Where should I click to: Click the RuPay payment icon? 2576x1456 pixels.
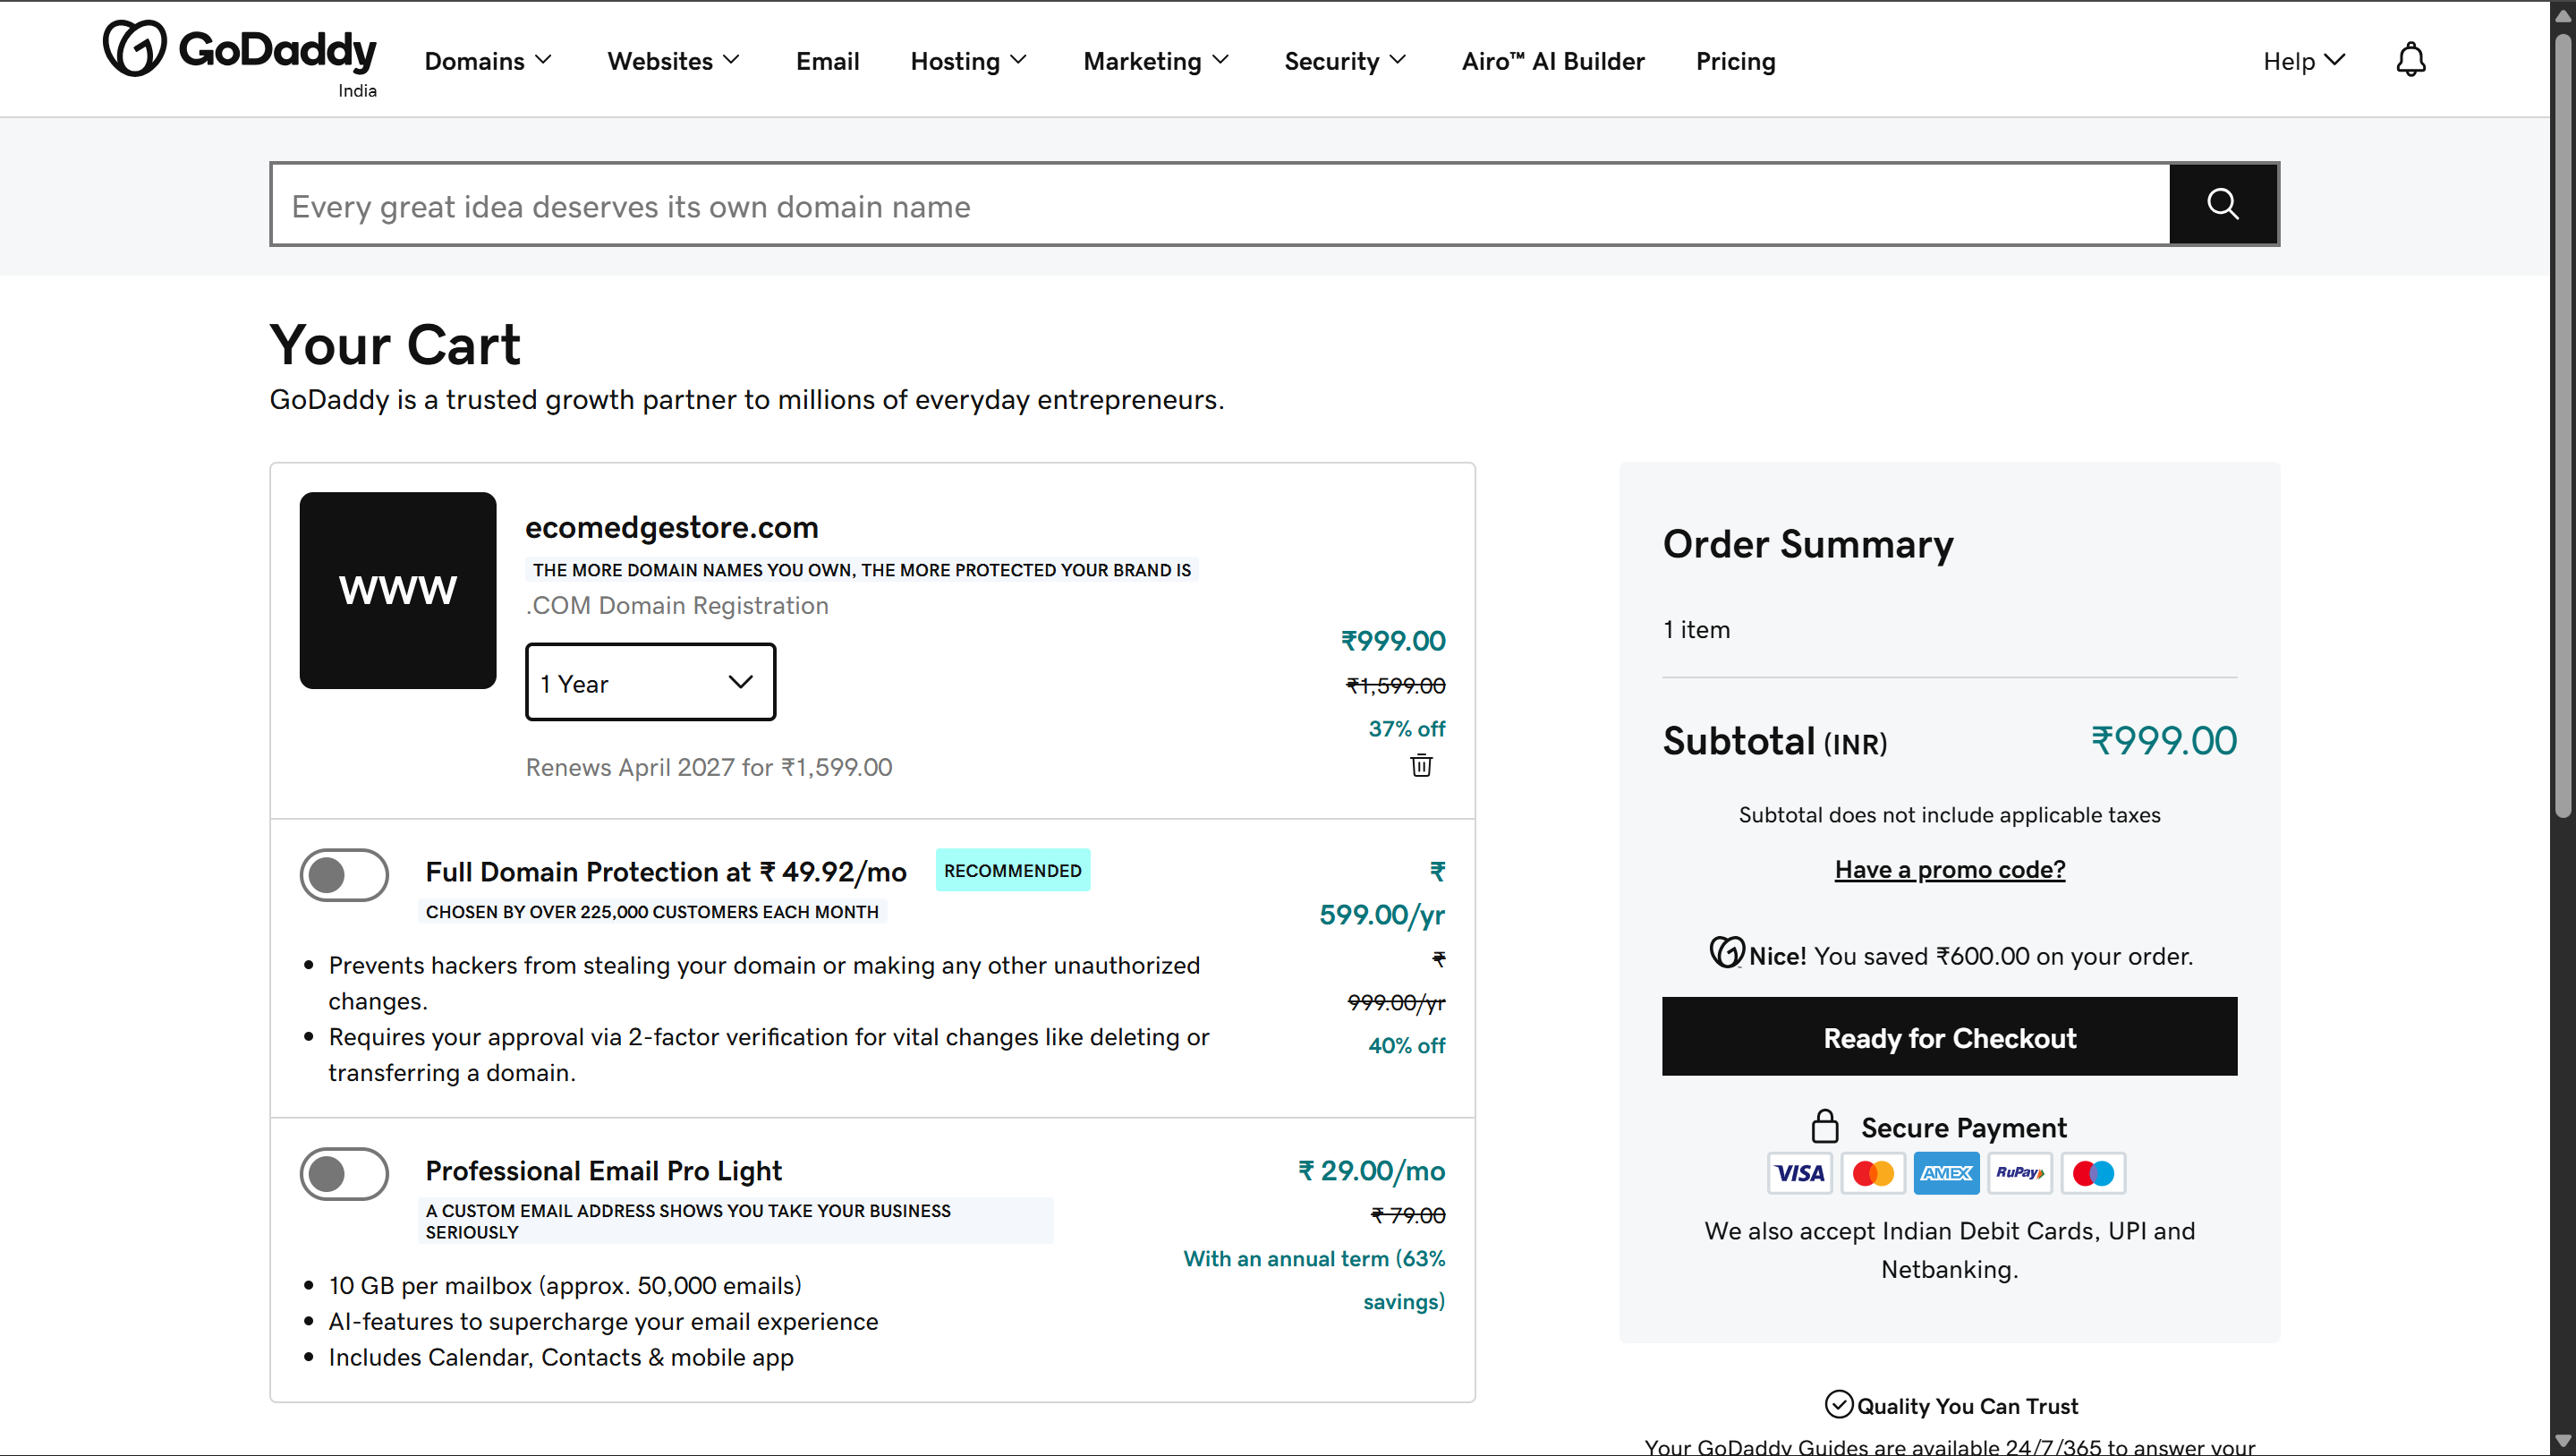(x=2020, y=1173)
